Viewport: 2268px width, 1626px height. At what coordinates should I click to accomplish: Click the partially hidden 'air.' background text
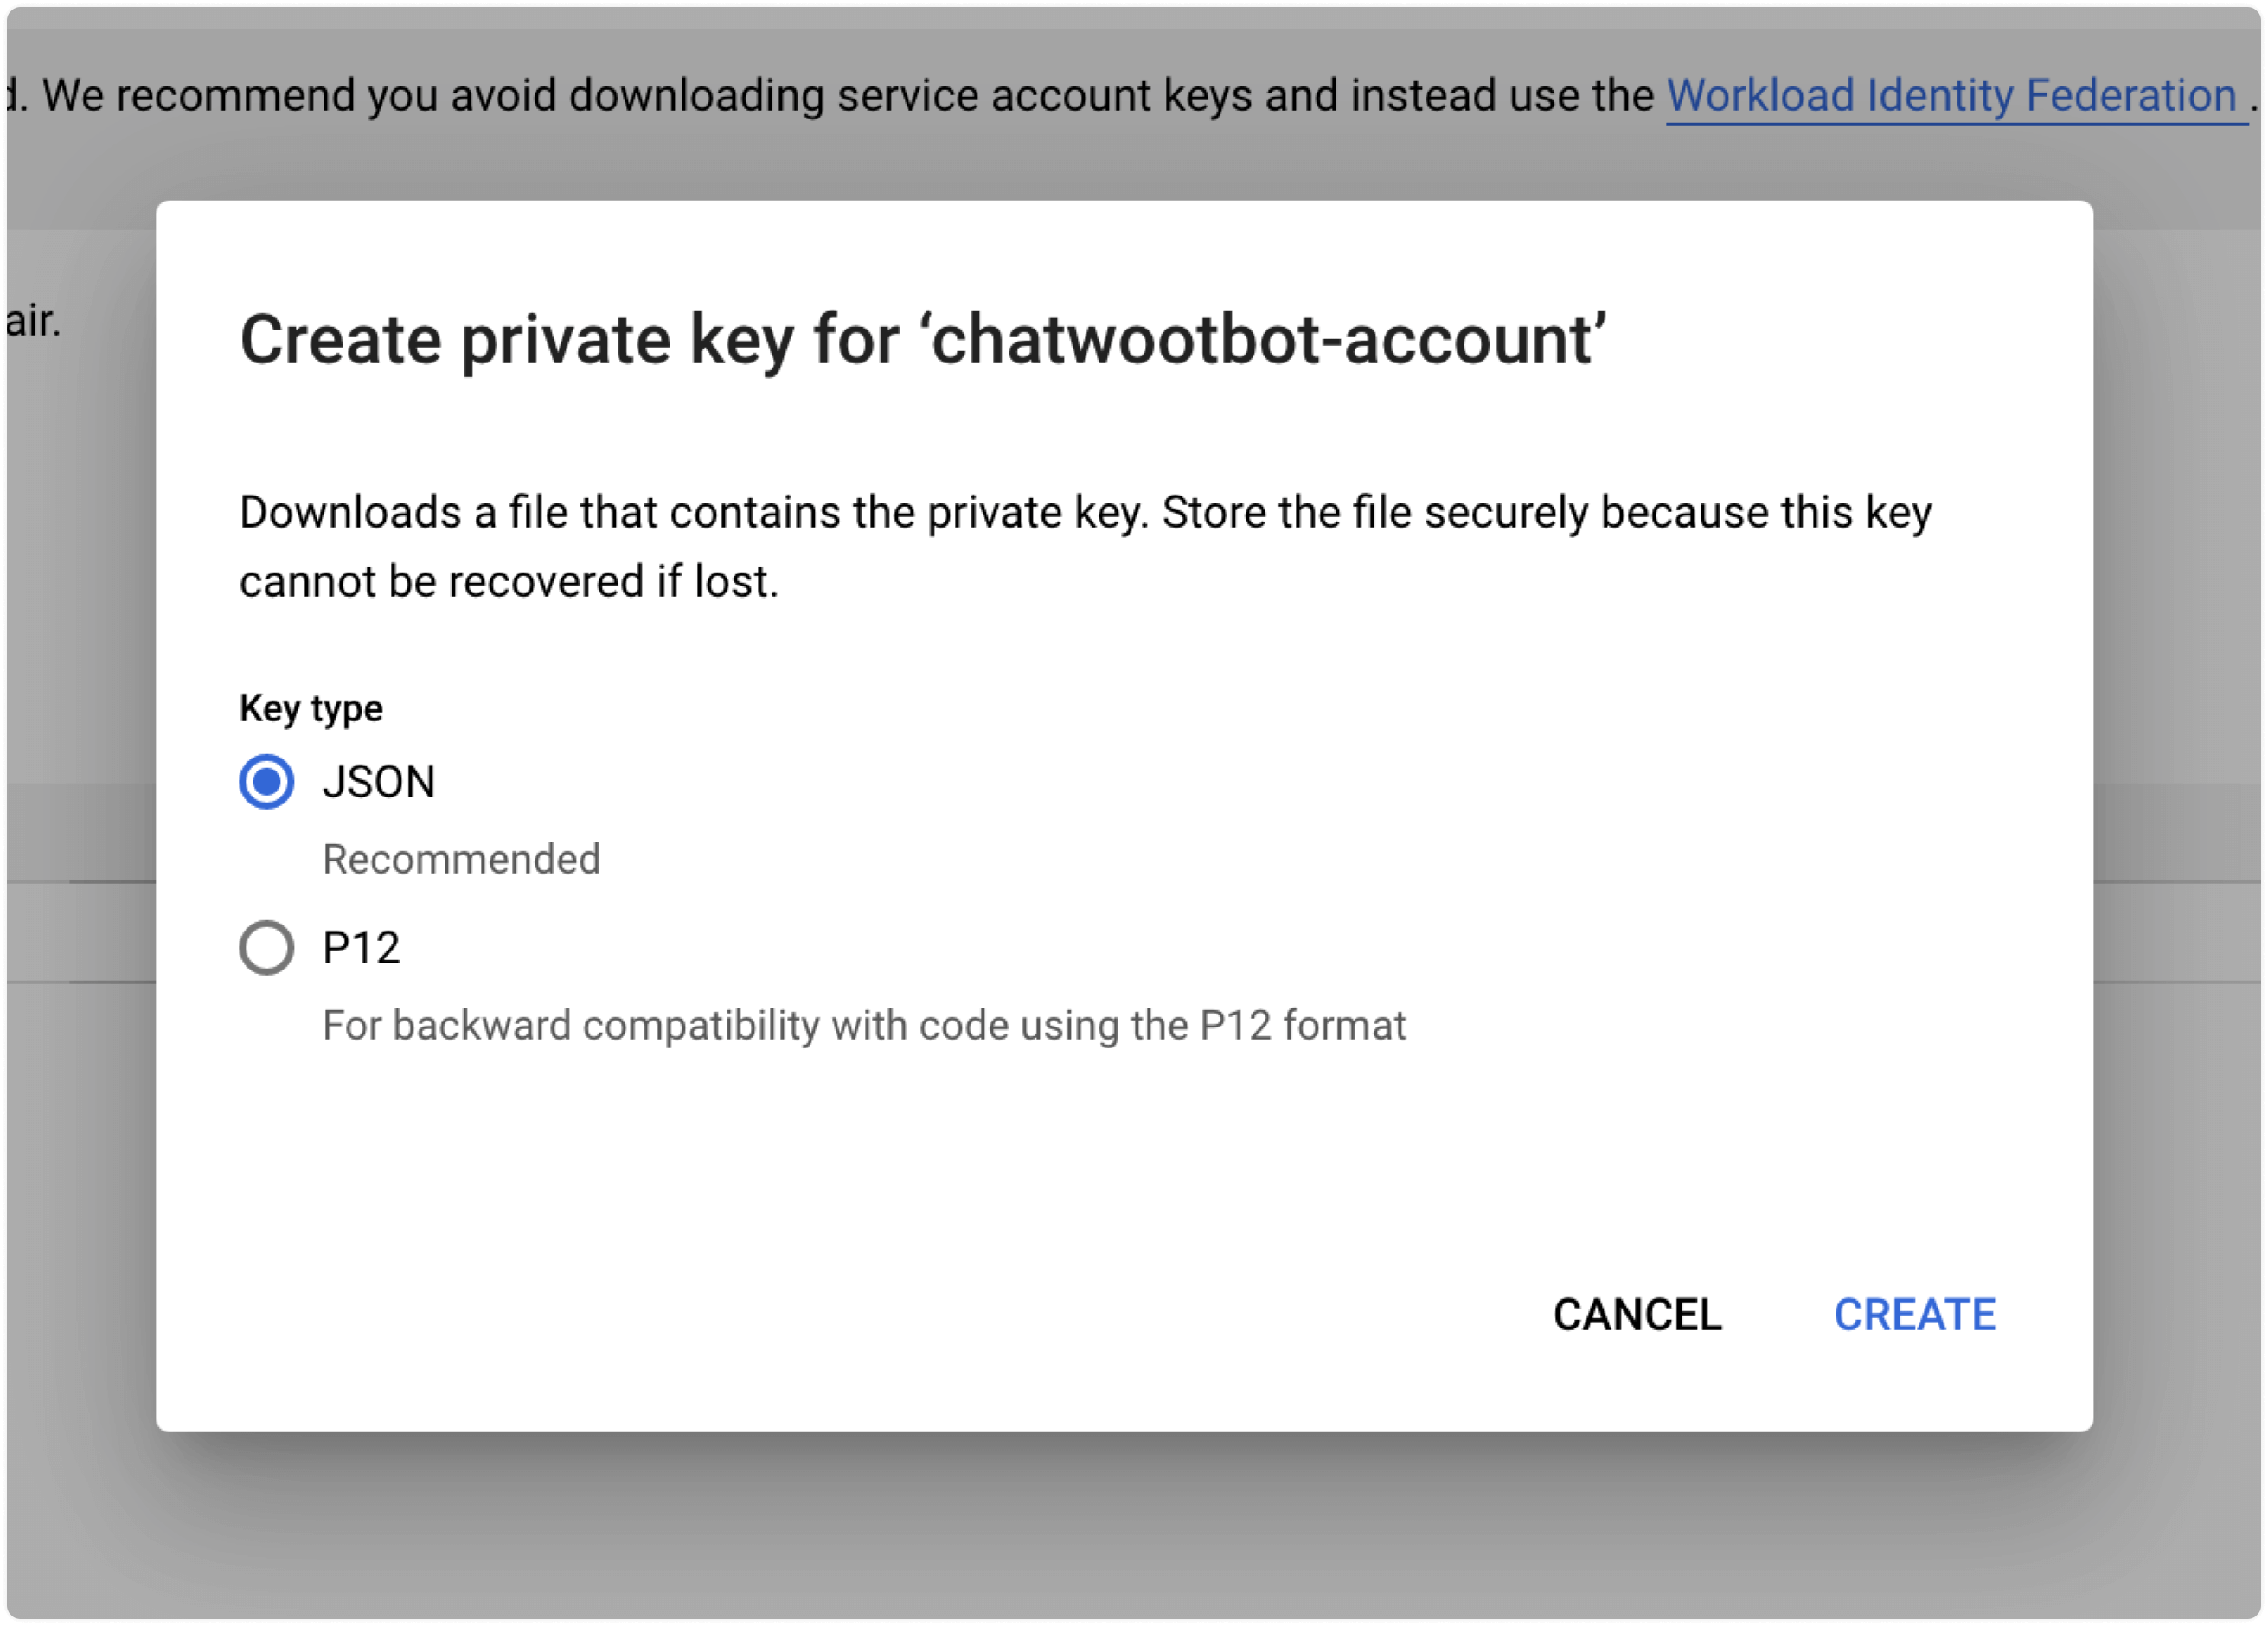pos(32,322)
